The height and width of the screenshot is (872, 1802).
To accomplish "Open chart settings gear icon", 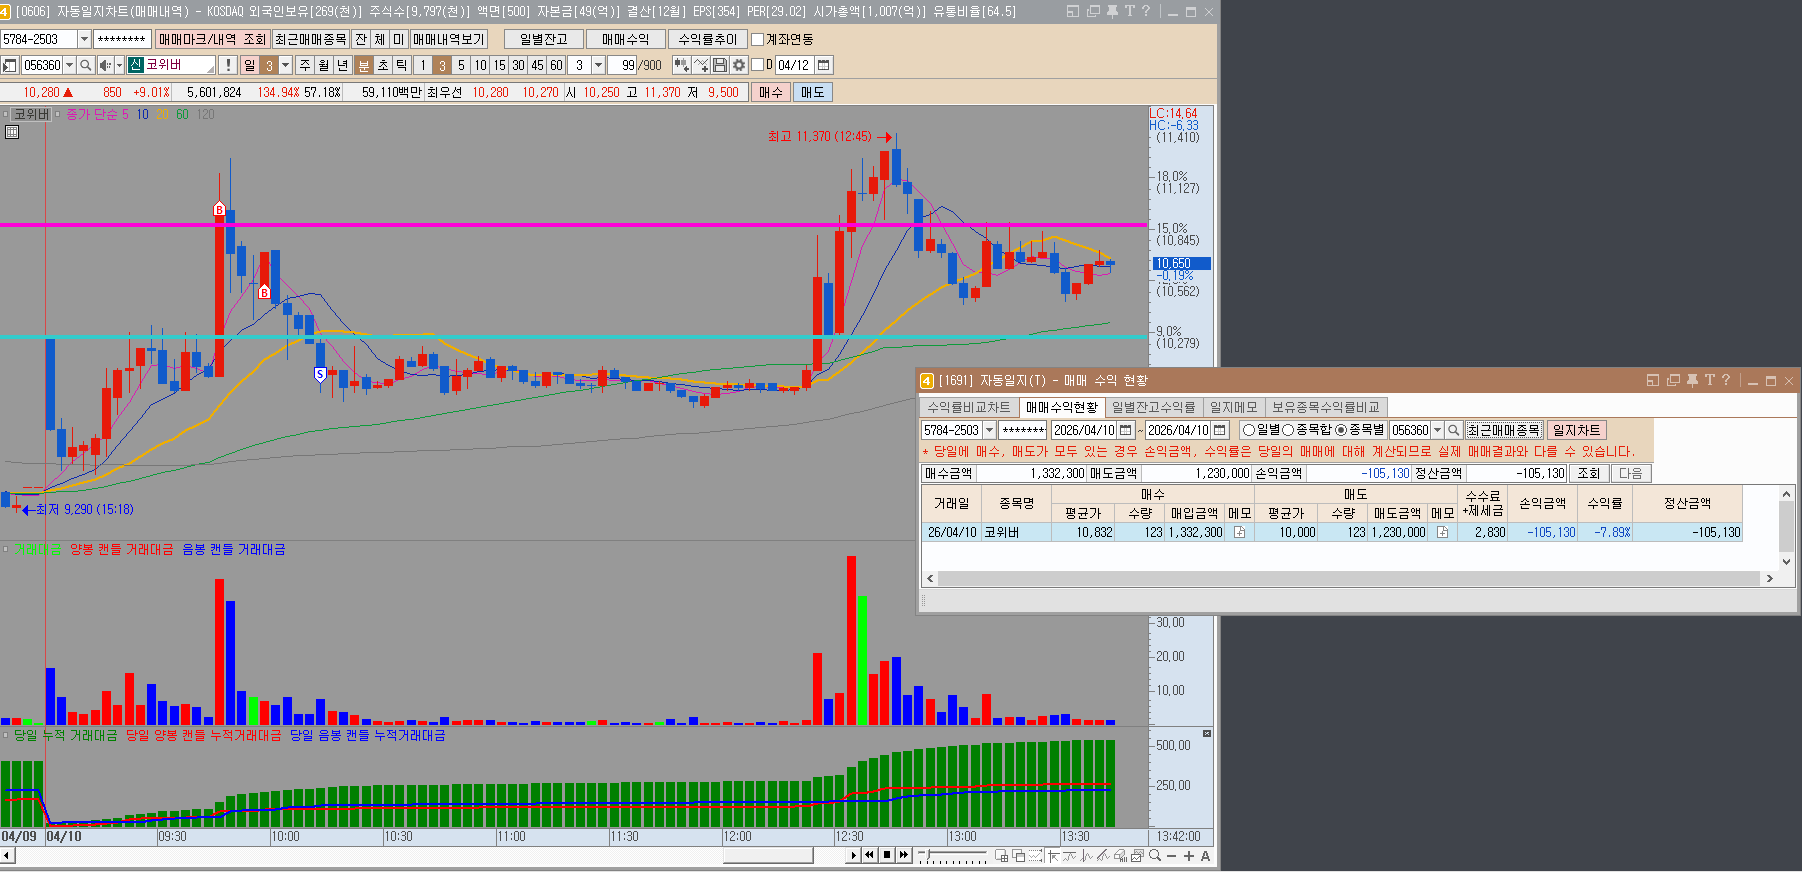I will (x=739, y=65).
